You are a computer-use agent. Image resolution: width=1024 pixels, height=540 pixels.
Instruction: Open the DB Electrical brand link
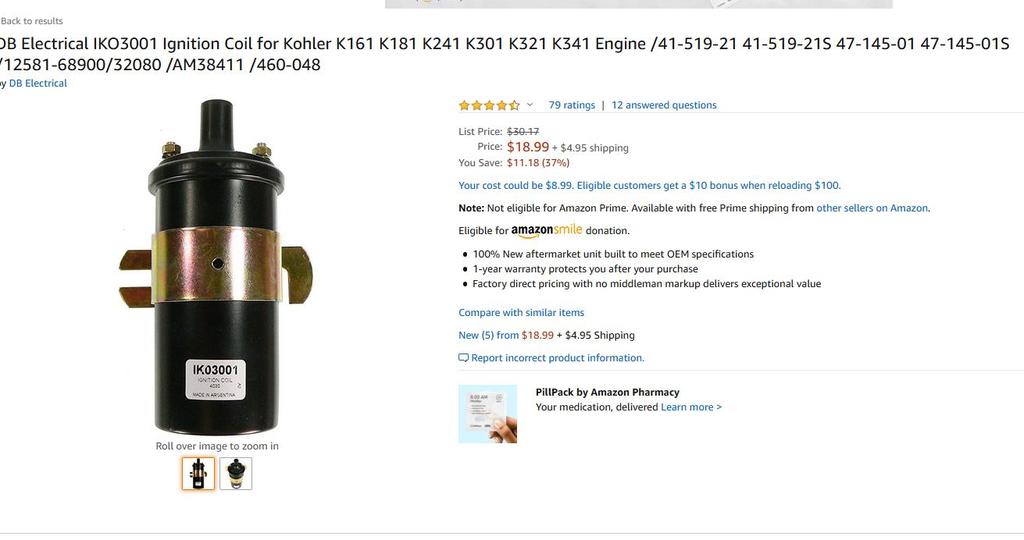(x=38, y=83)
